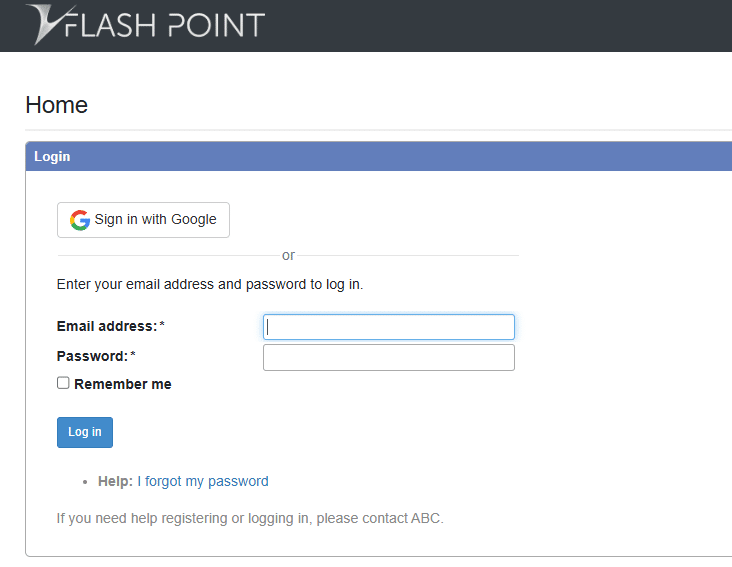Image resolution: width=732 pixels, height=567 pixels.
Task: Click the Password field label
Action: pos(92,356)
